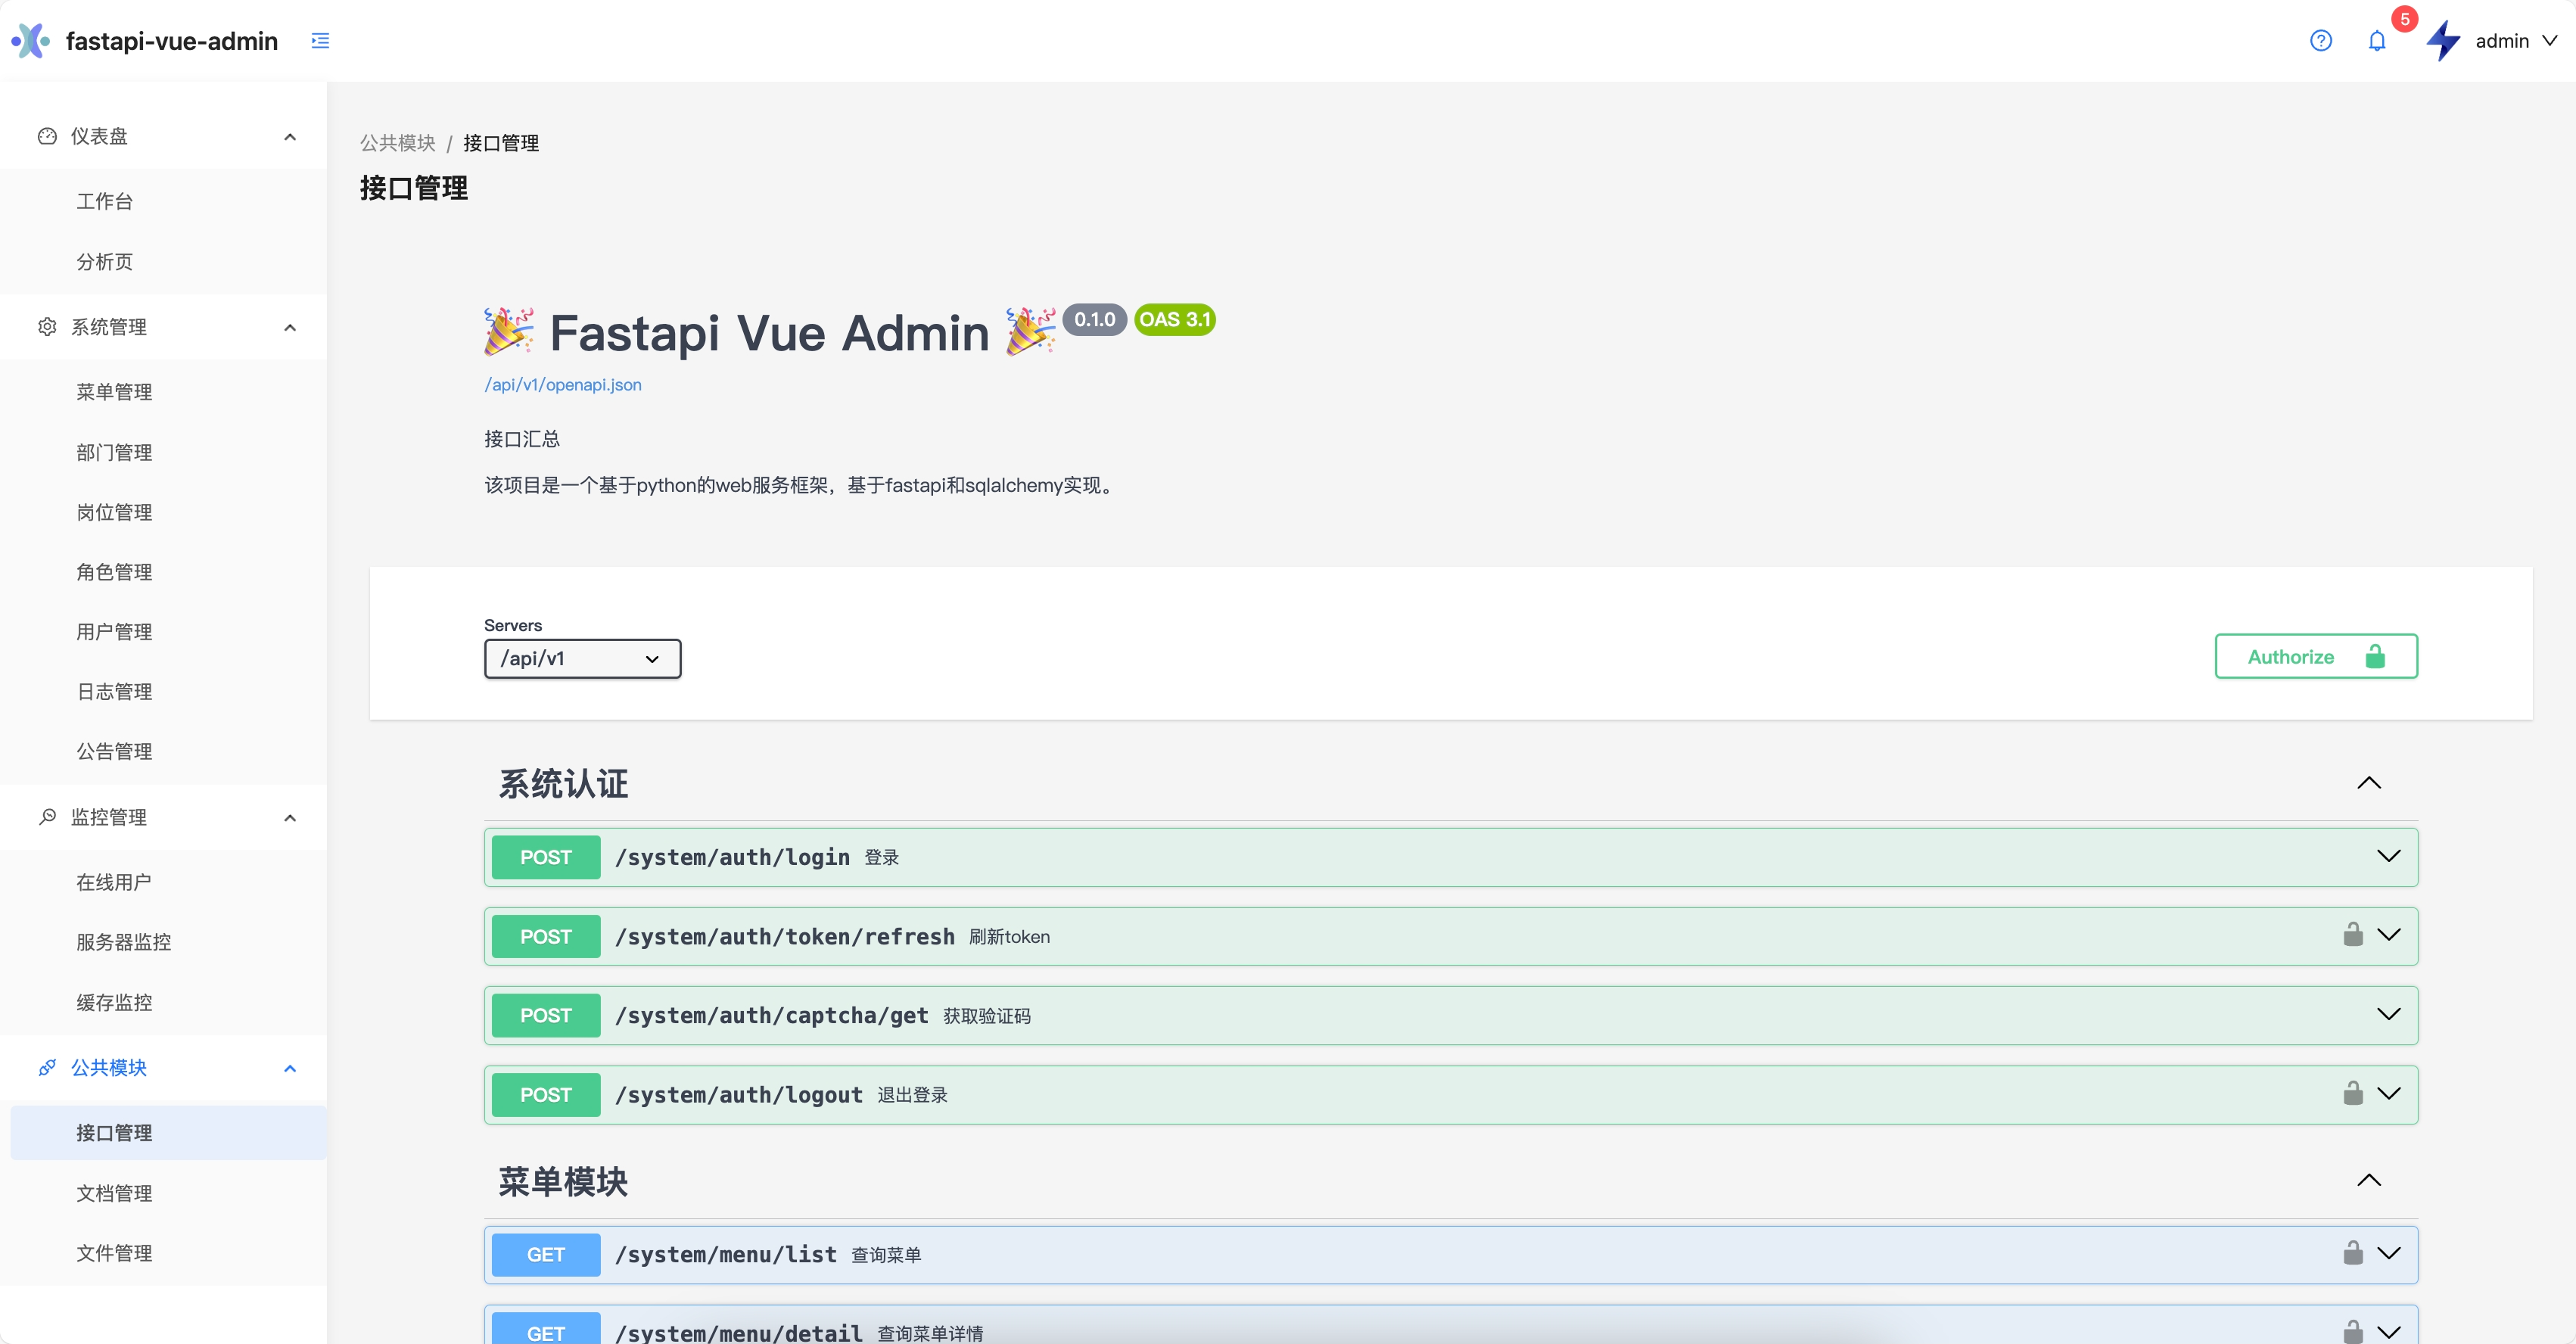Collapse the 监控管理 sidebar group
This screenshot has width=2576, height=1344.
point(290,817)
